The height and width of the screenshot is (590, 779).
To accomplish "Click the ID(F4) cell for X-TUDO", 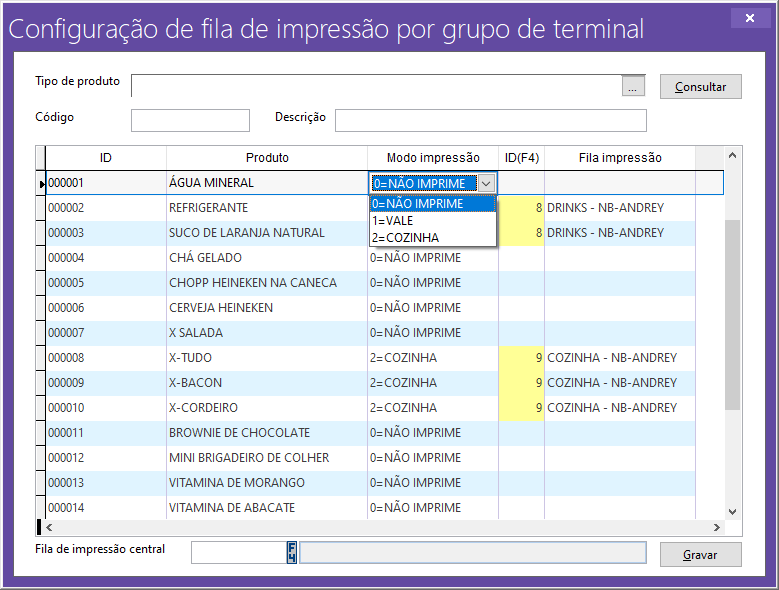I will pos(521,358).
